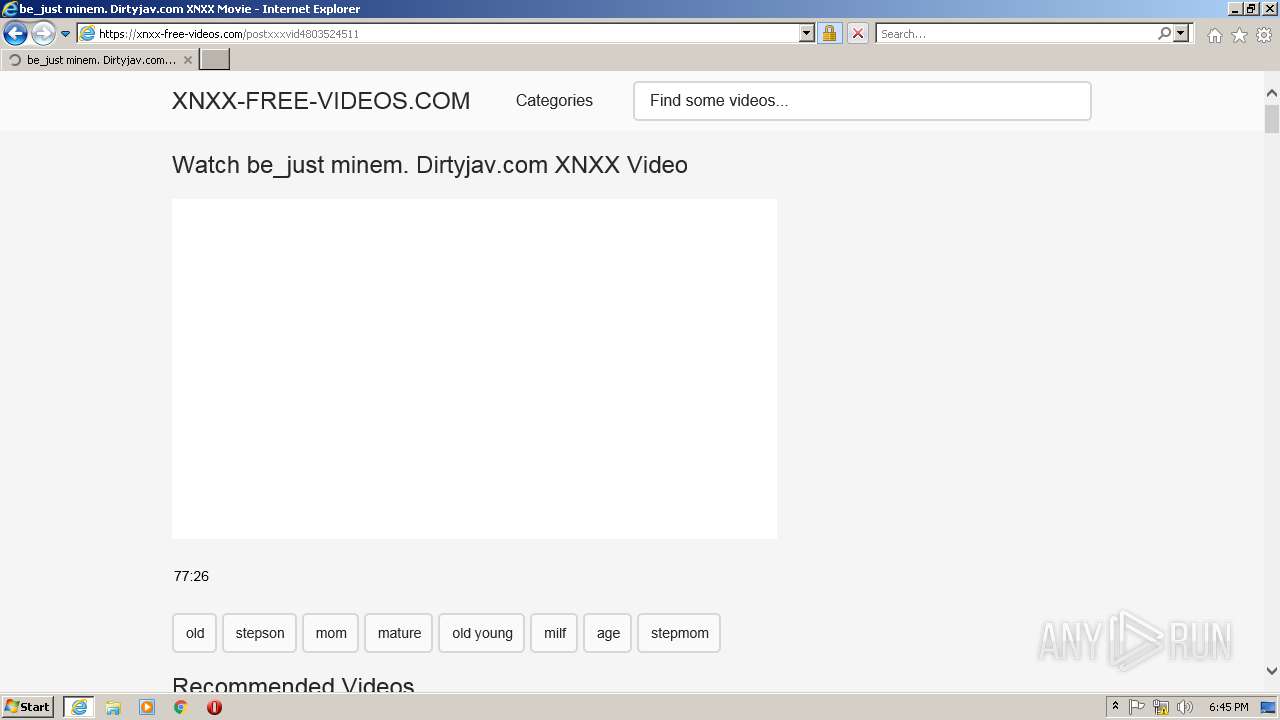Open Internet Explorer from the taskbar
The image size is (1280, 720).
pyautogui.click(x=79, y=707)
